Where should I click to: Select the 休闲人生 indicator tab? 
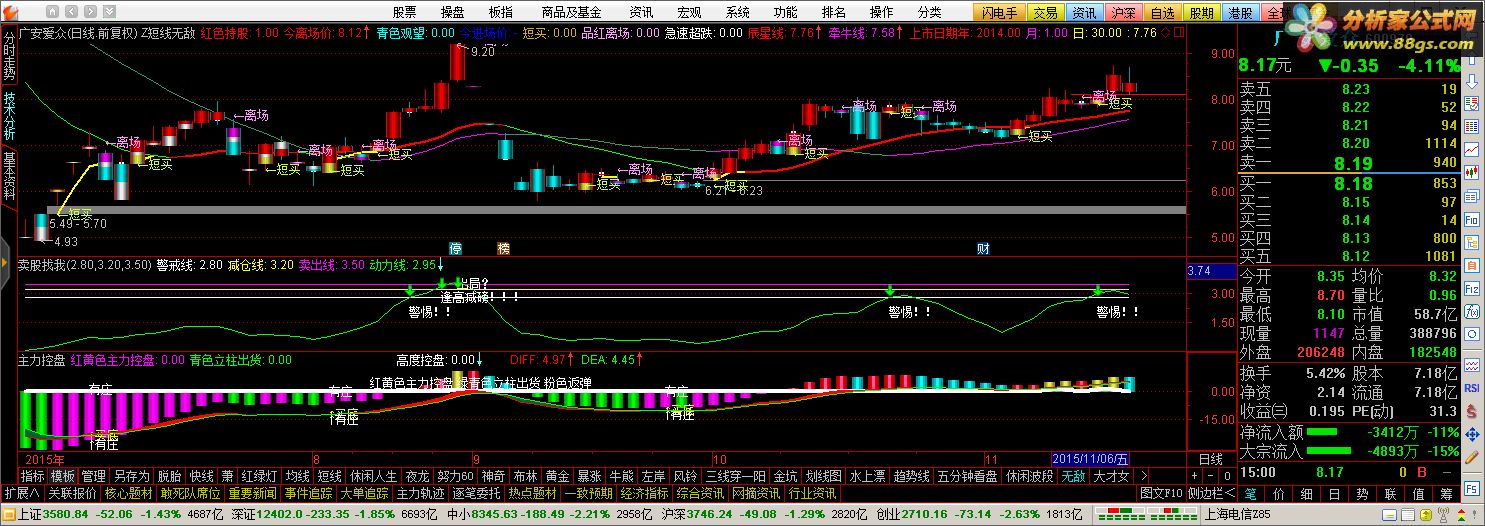pos(373,475)
